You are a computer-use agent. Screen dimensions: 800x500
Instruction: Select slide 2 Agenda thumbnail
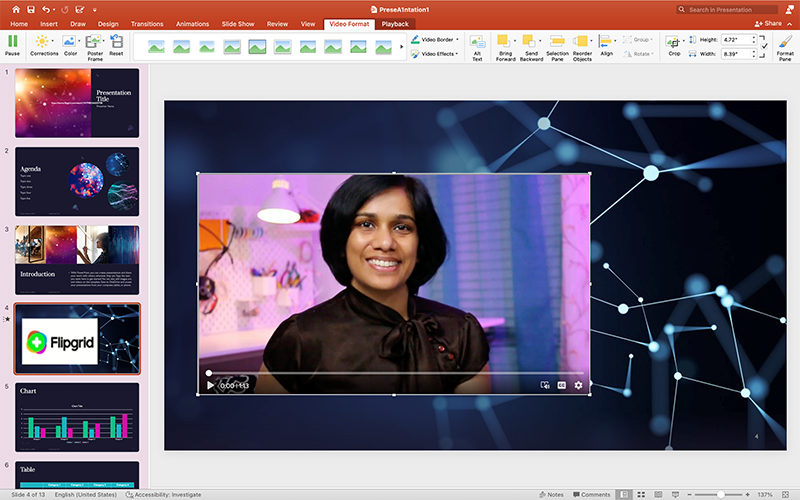click(x=77, y=181)
